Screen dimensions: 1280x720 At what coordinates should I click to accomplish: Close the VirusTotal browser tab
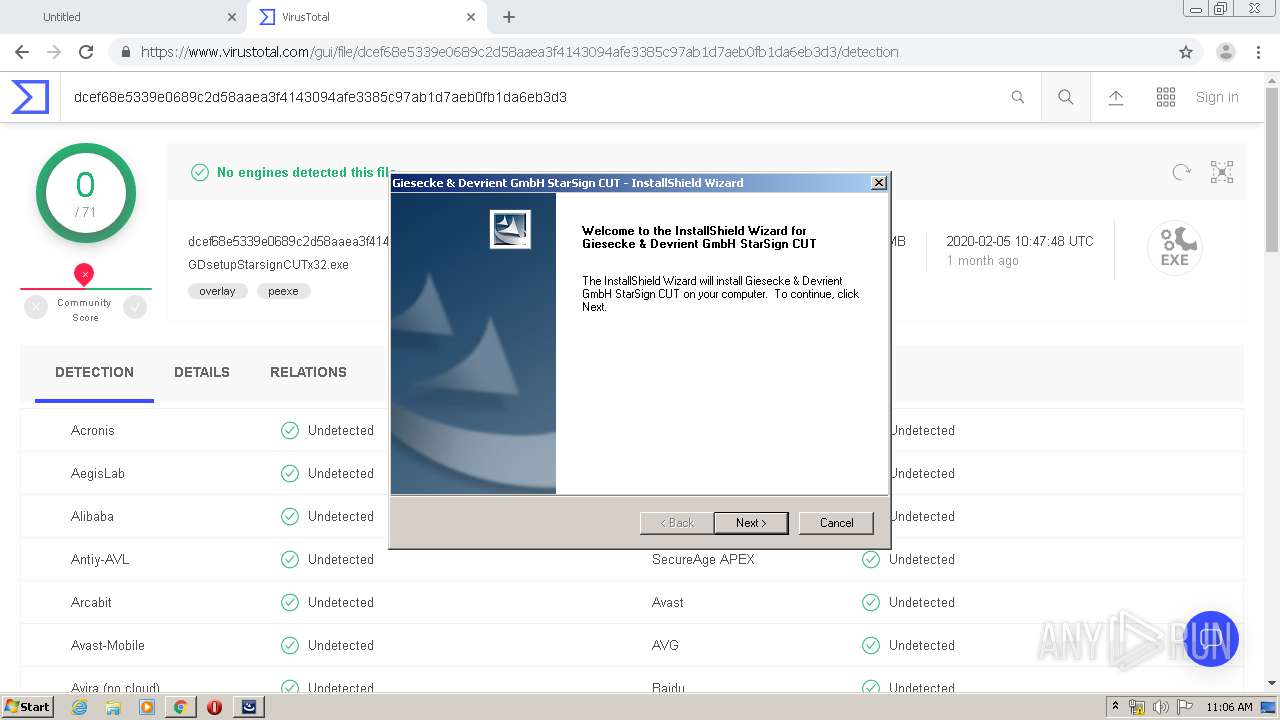click(472, 17)
